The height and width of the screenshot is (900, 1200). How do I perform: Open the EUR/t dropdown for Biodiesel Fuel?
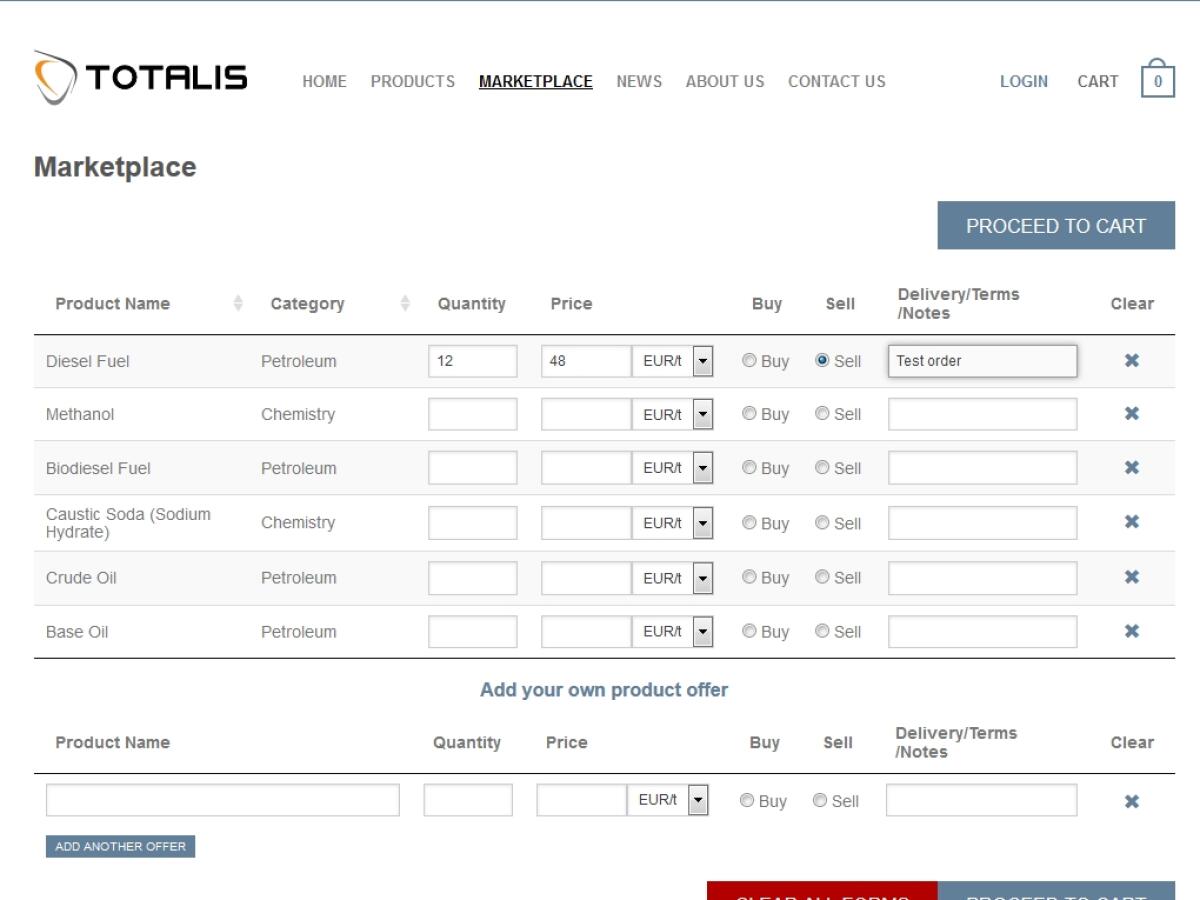pyautogui.click(x=703, y=467)
